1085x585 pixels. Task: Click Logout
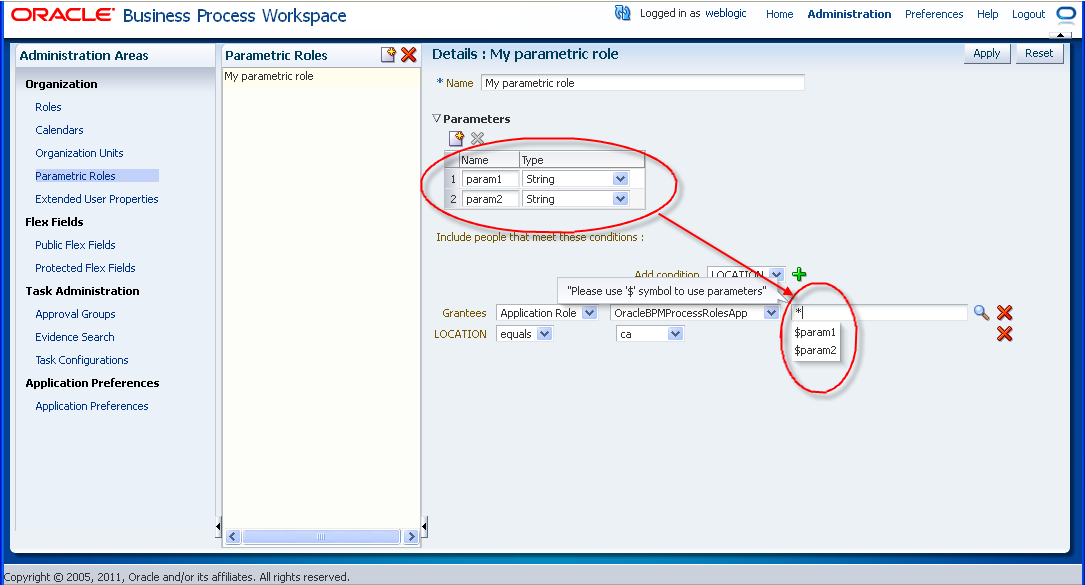(x=1028, y=14)
